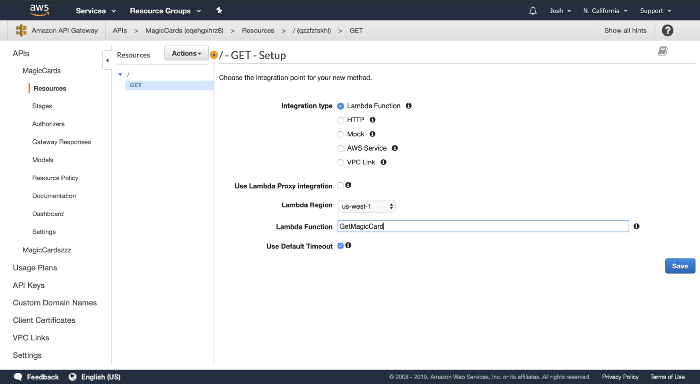This screenshot has width=700, height=384.
Task: Open the MagicCardszzz API
Action: pos(47,250)
